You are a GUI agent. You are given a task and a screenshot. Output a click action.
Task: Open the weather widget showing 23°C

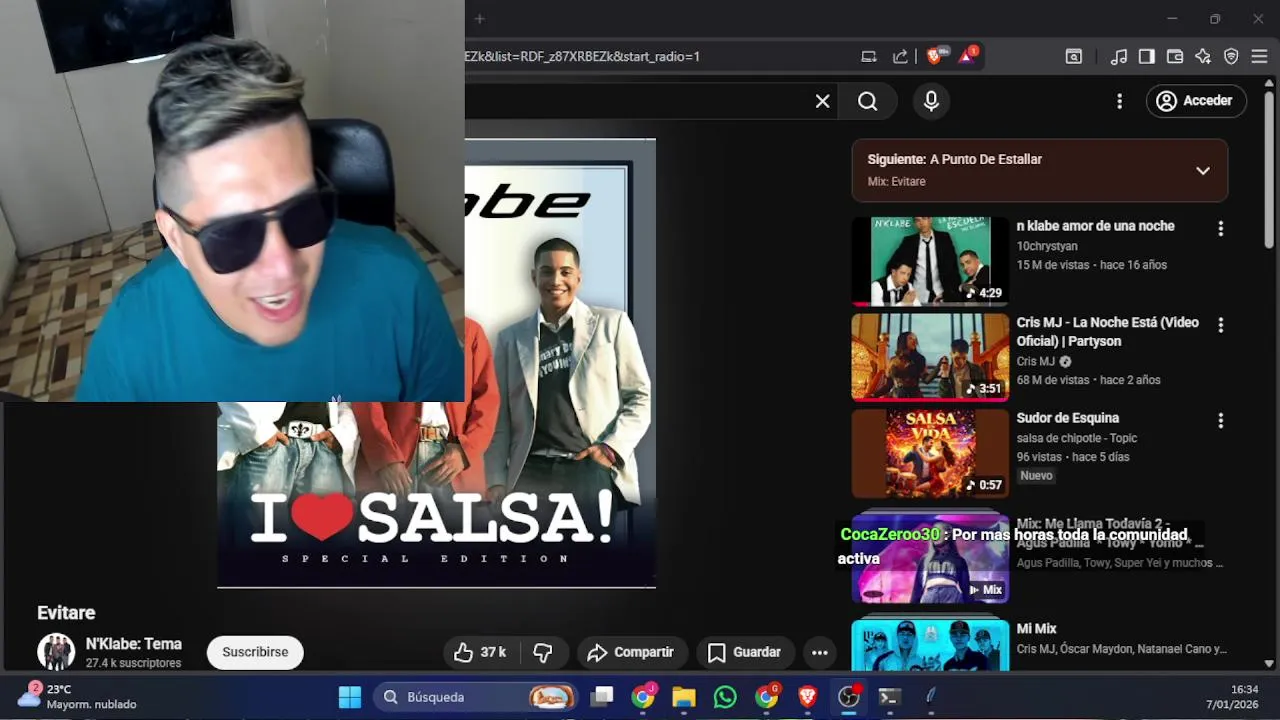coord(77,697)
